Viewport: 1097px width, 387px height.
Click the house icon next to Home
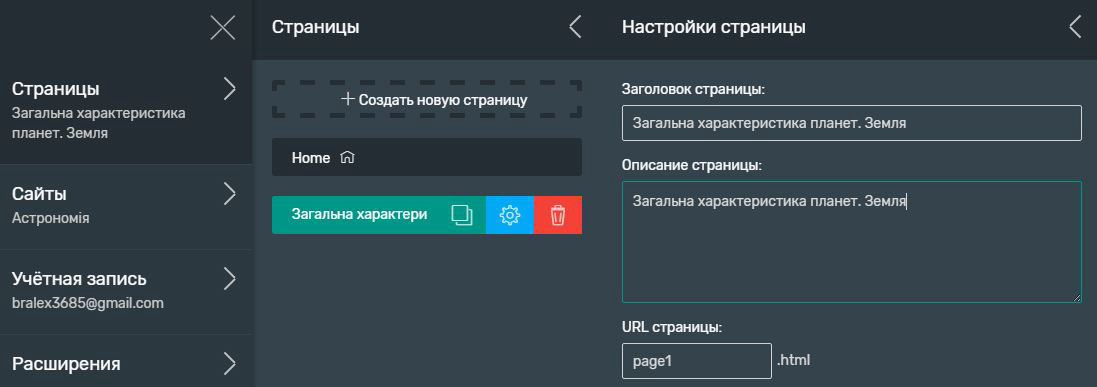click(x=346, y=158)
